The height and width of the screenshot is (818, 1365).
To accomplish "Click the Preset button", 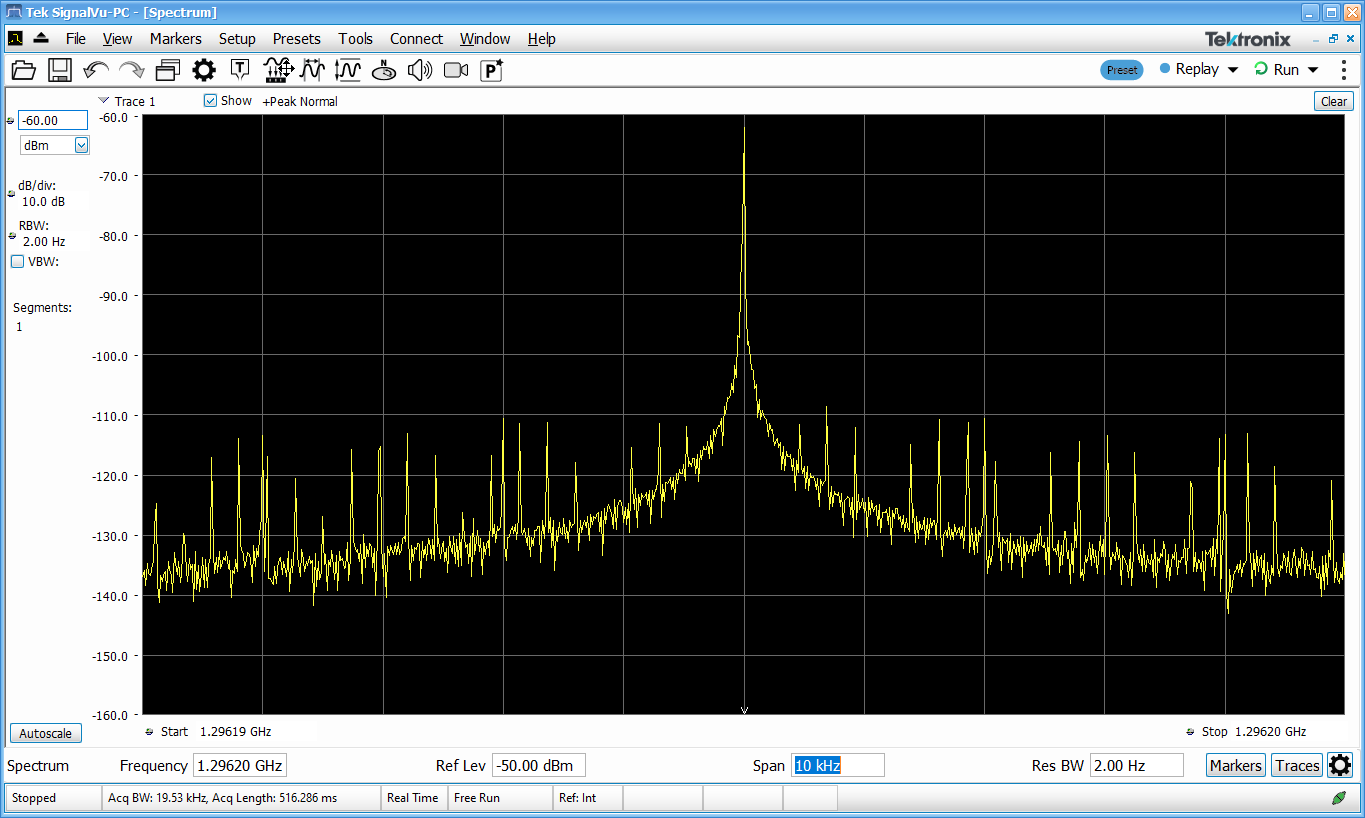I will point(1122,70).
